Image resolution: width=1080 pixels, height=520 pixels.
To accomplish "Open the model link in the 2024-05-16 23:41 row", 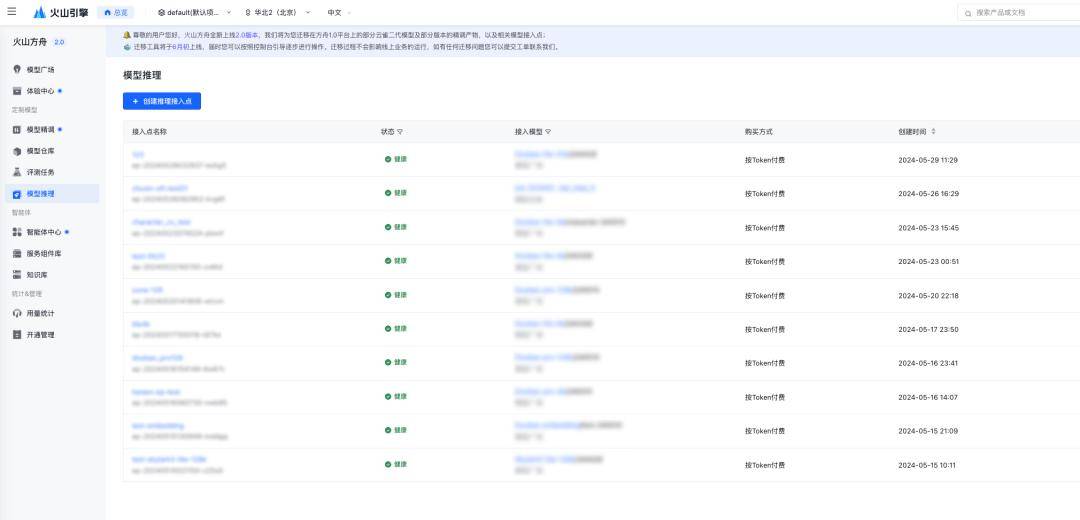I will pos(557,357).
